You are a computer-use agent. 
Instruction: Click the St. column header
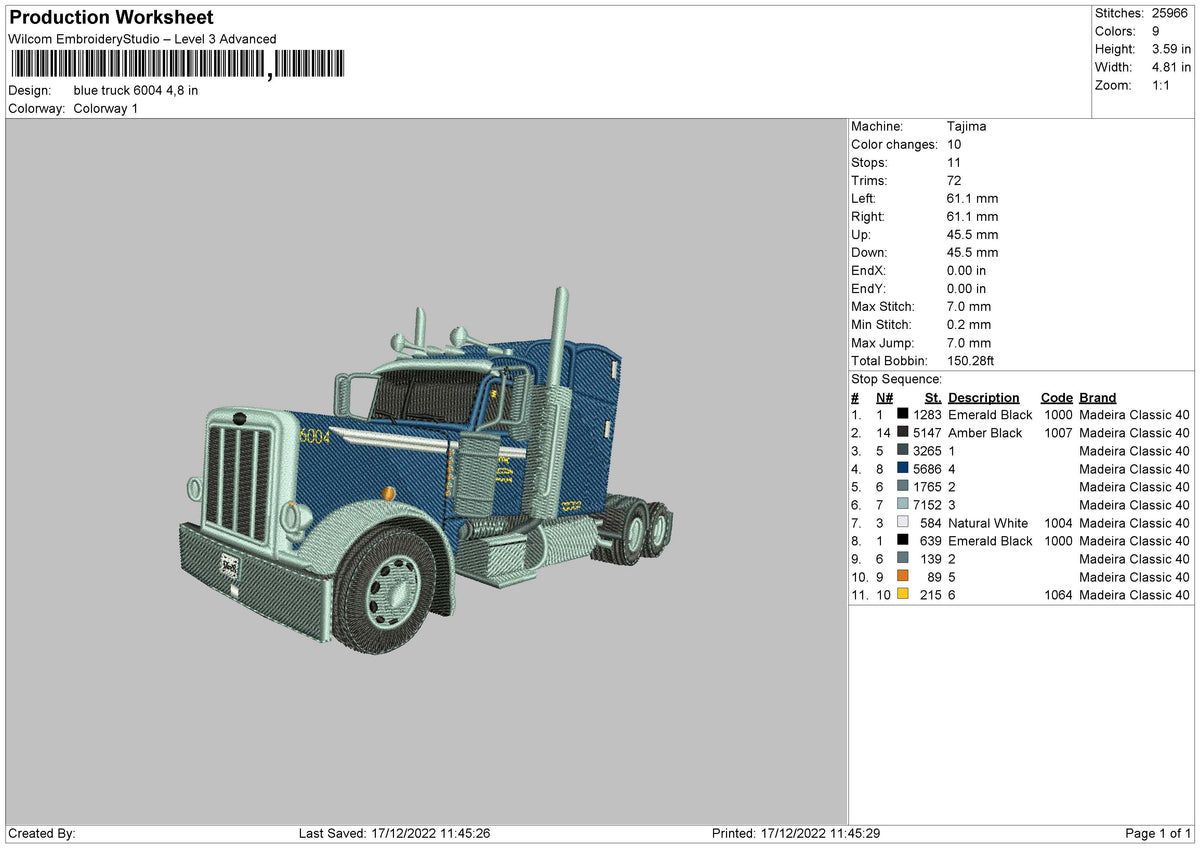[932, 397]
